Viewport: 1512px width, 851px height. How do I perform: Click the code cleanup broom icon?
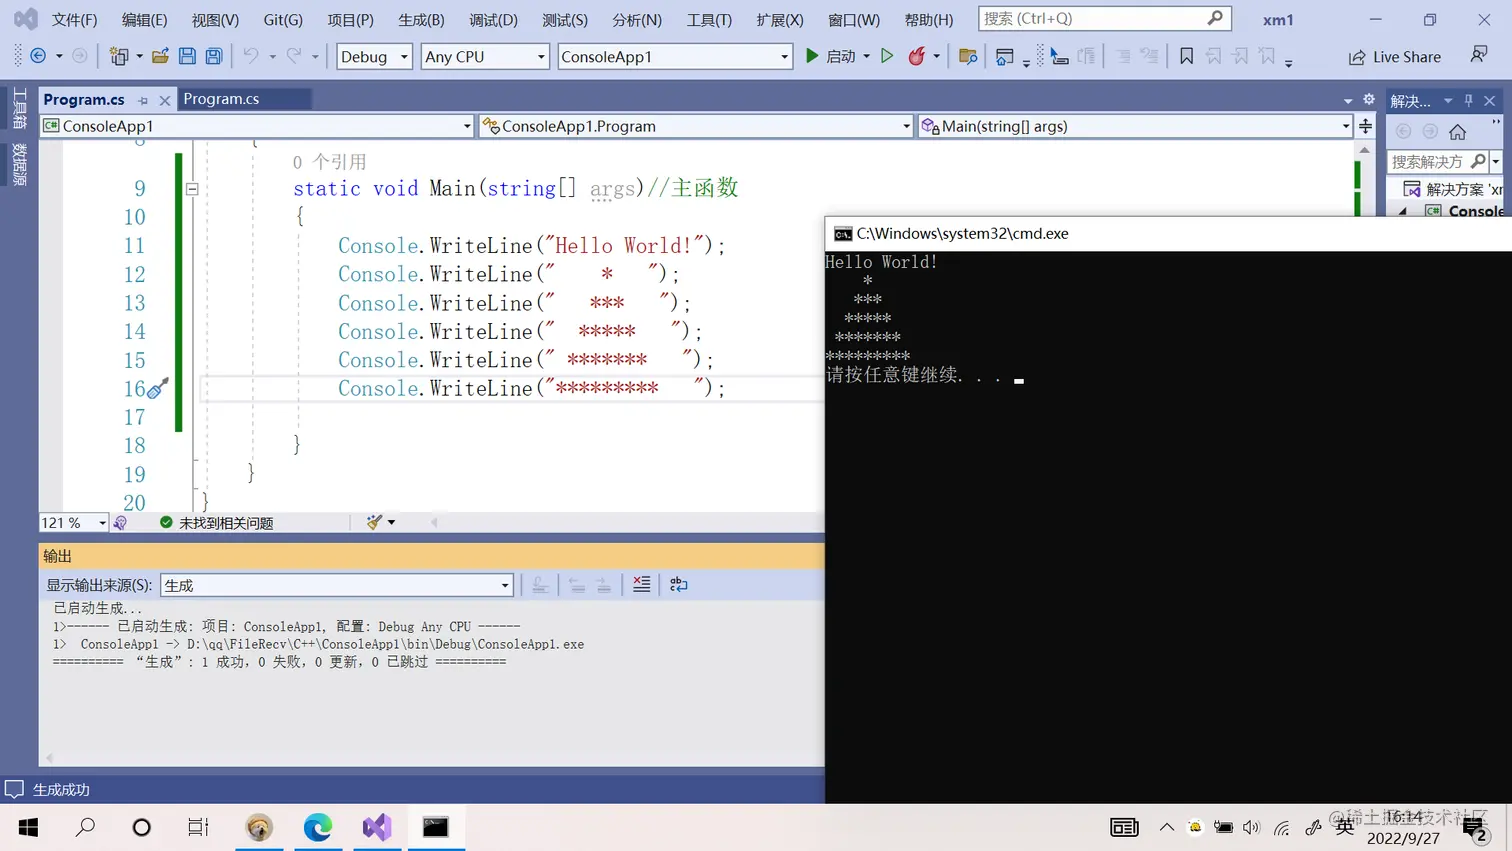coord(374,522)
